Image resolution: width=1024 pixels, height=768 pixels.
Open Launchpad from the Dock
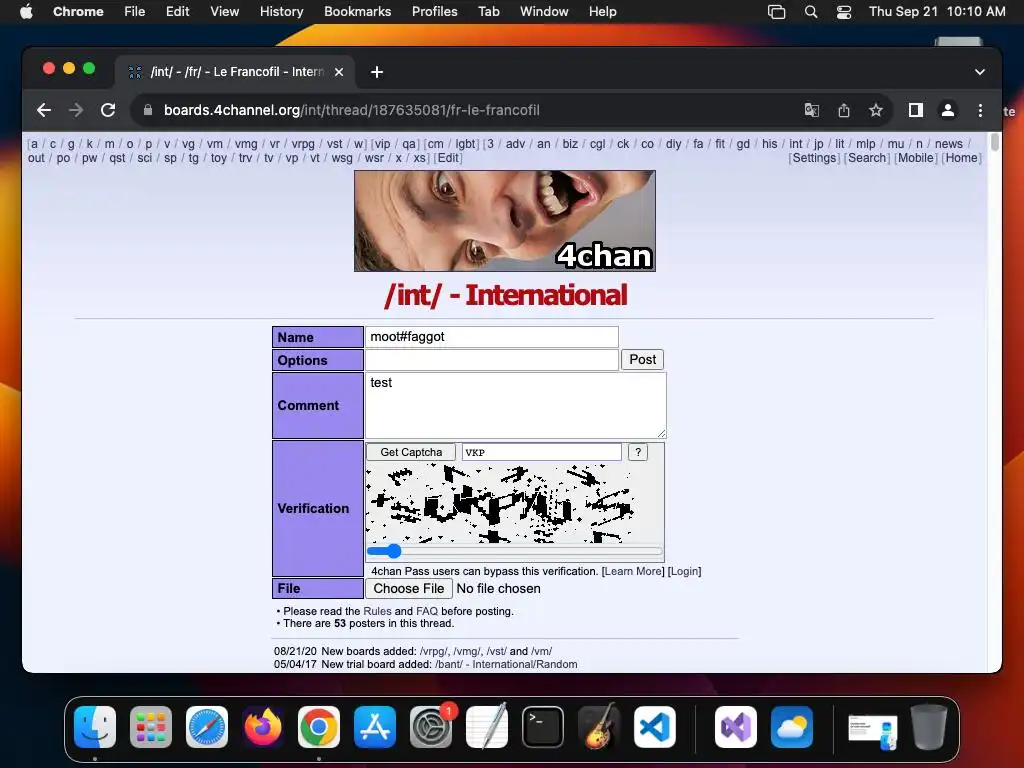[x=151, y=727]
